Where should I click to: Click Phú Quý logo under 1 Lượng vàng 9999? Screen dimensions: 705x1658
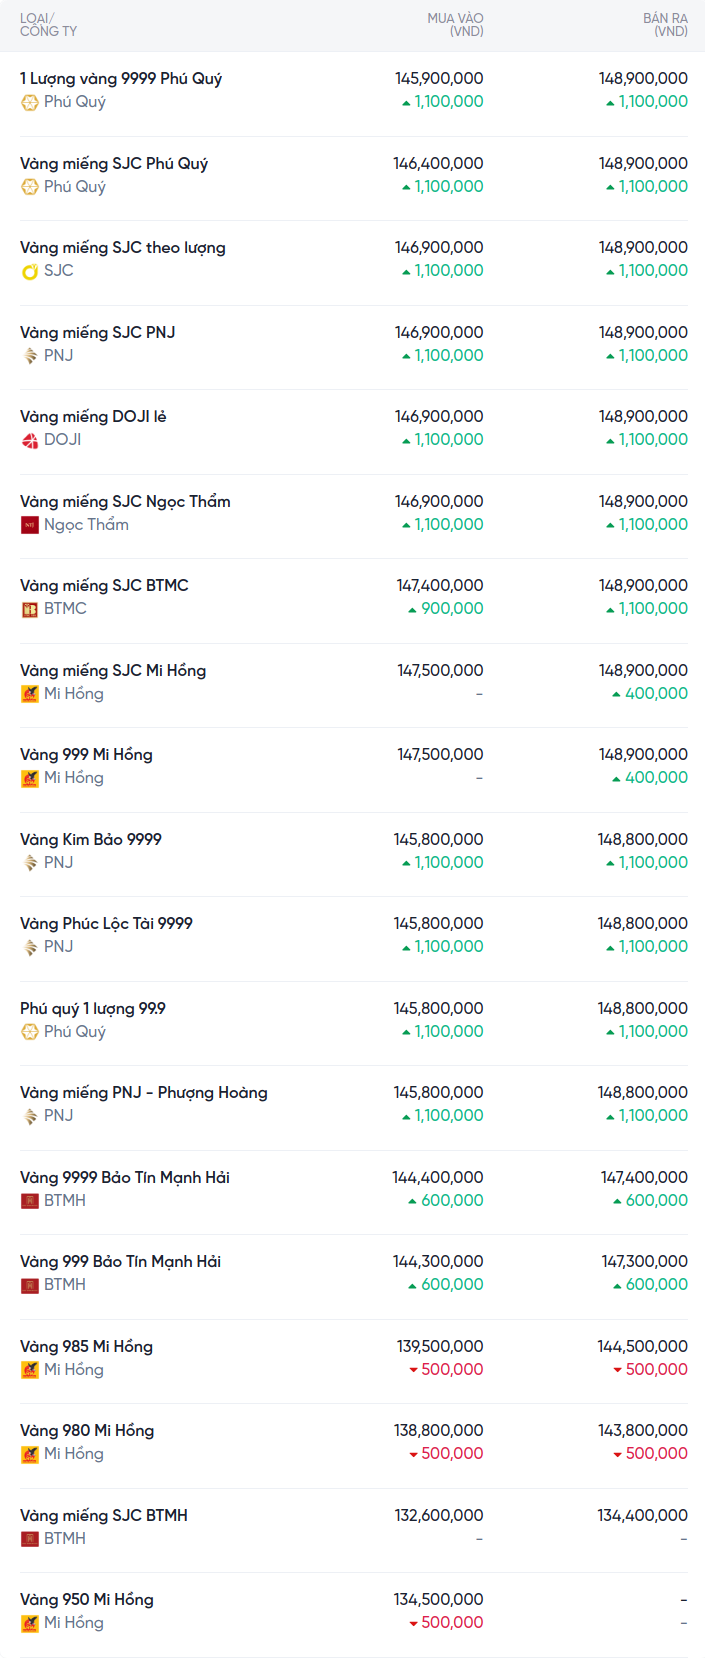pos(30,102)
